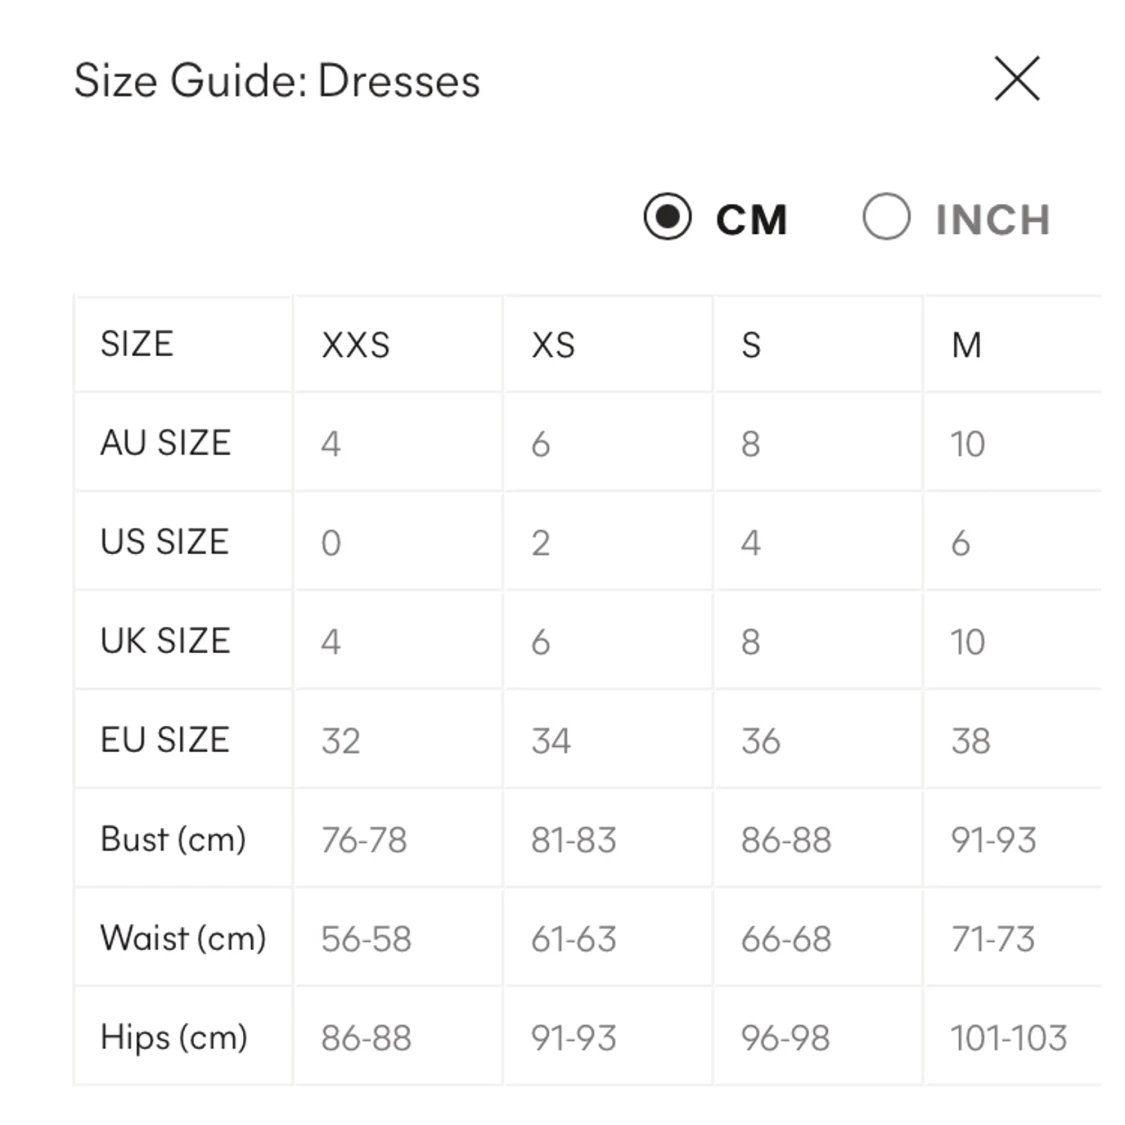Screen dimensions: 1125x1125
Task: Click the S column header
Action: click(751, 345)
